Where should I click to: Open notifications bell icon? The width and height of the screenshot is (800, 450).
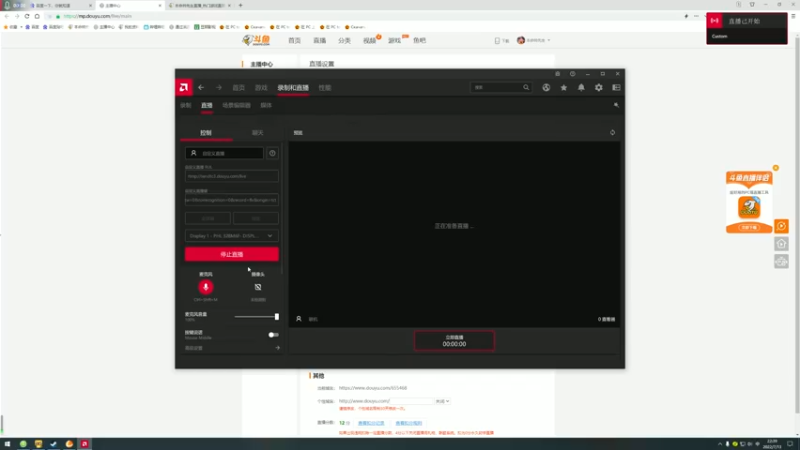(x=581, y=87)
